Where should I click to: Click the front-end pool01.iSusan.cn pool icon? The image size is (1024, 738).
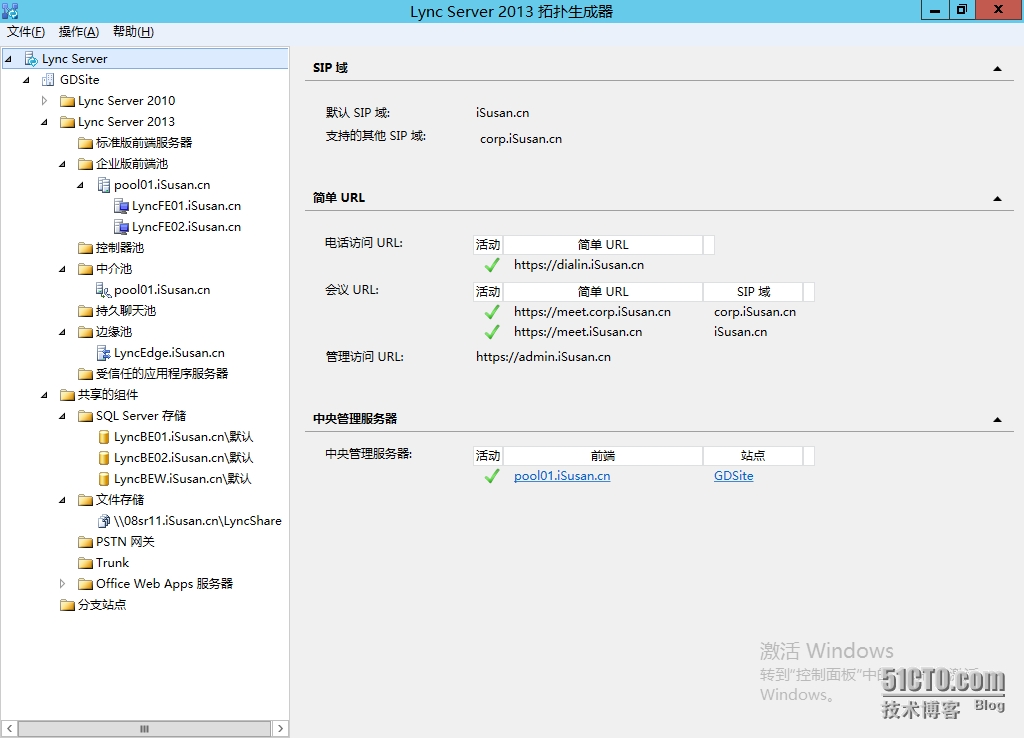103,185
